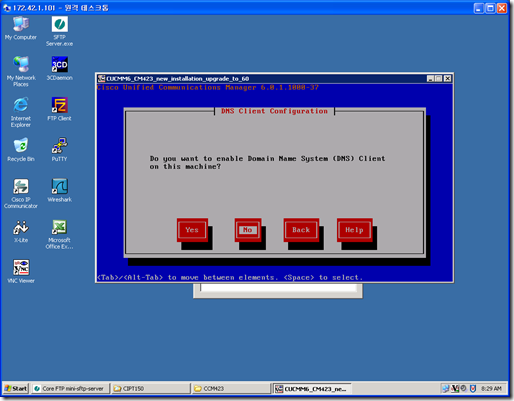
Task: Launch Wireshark desktop shortcut
Action: point(59,190)
